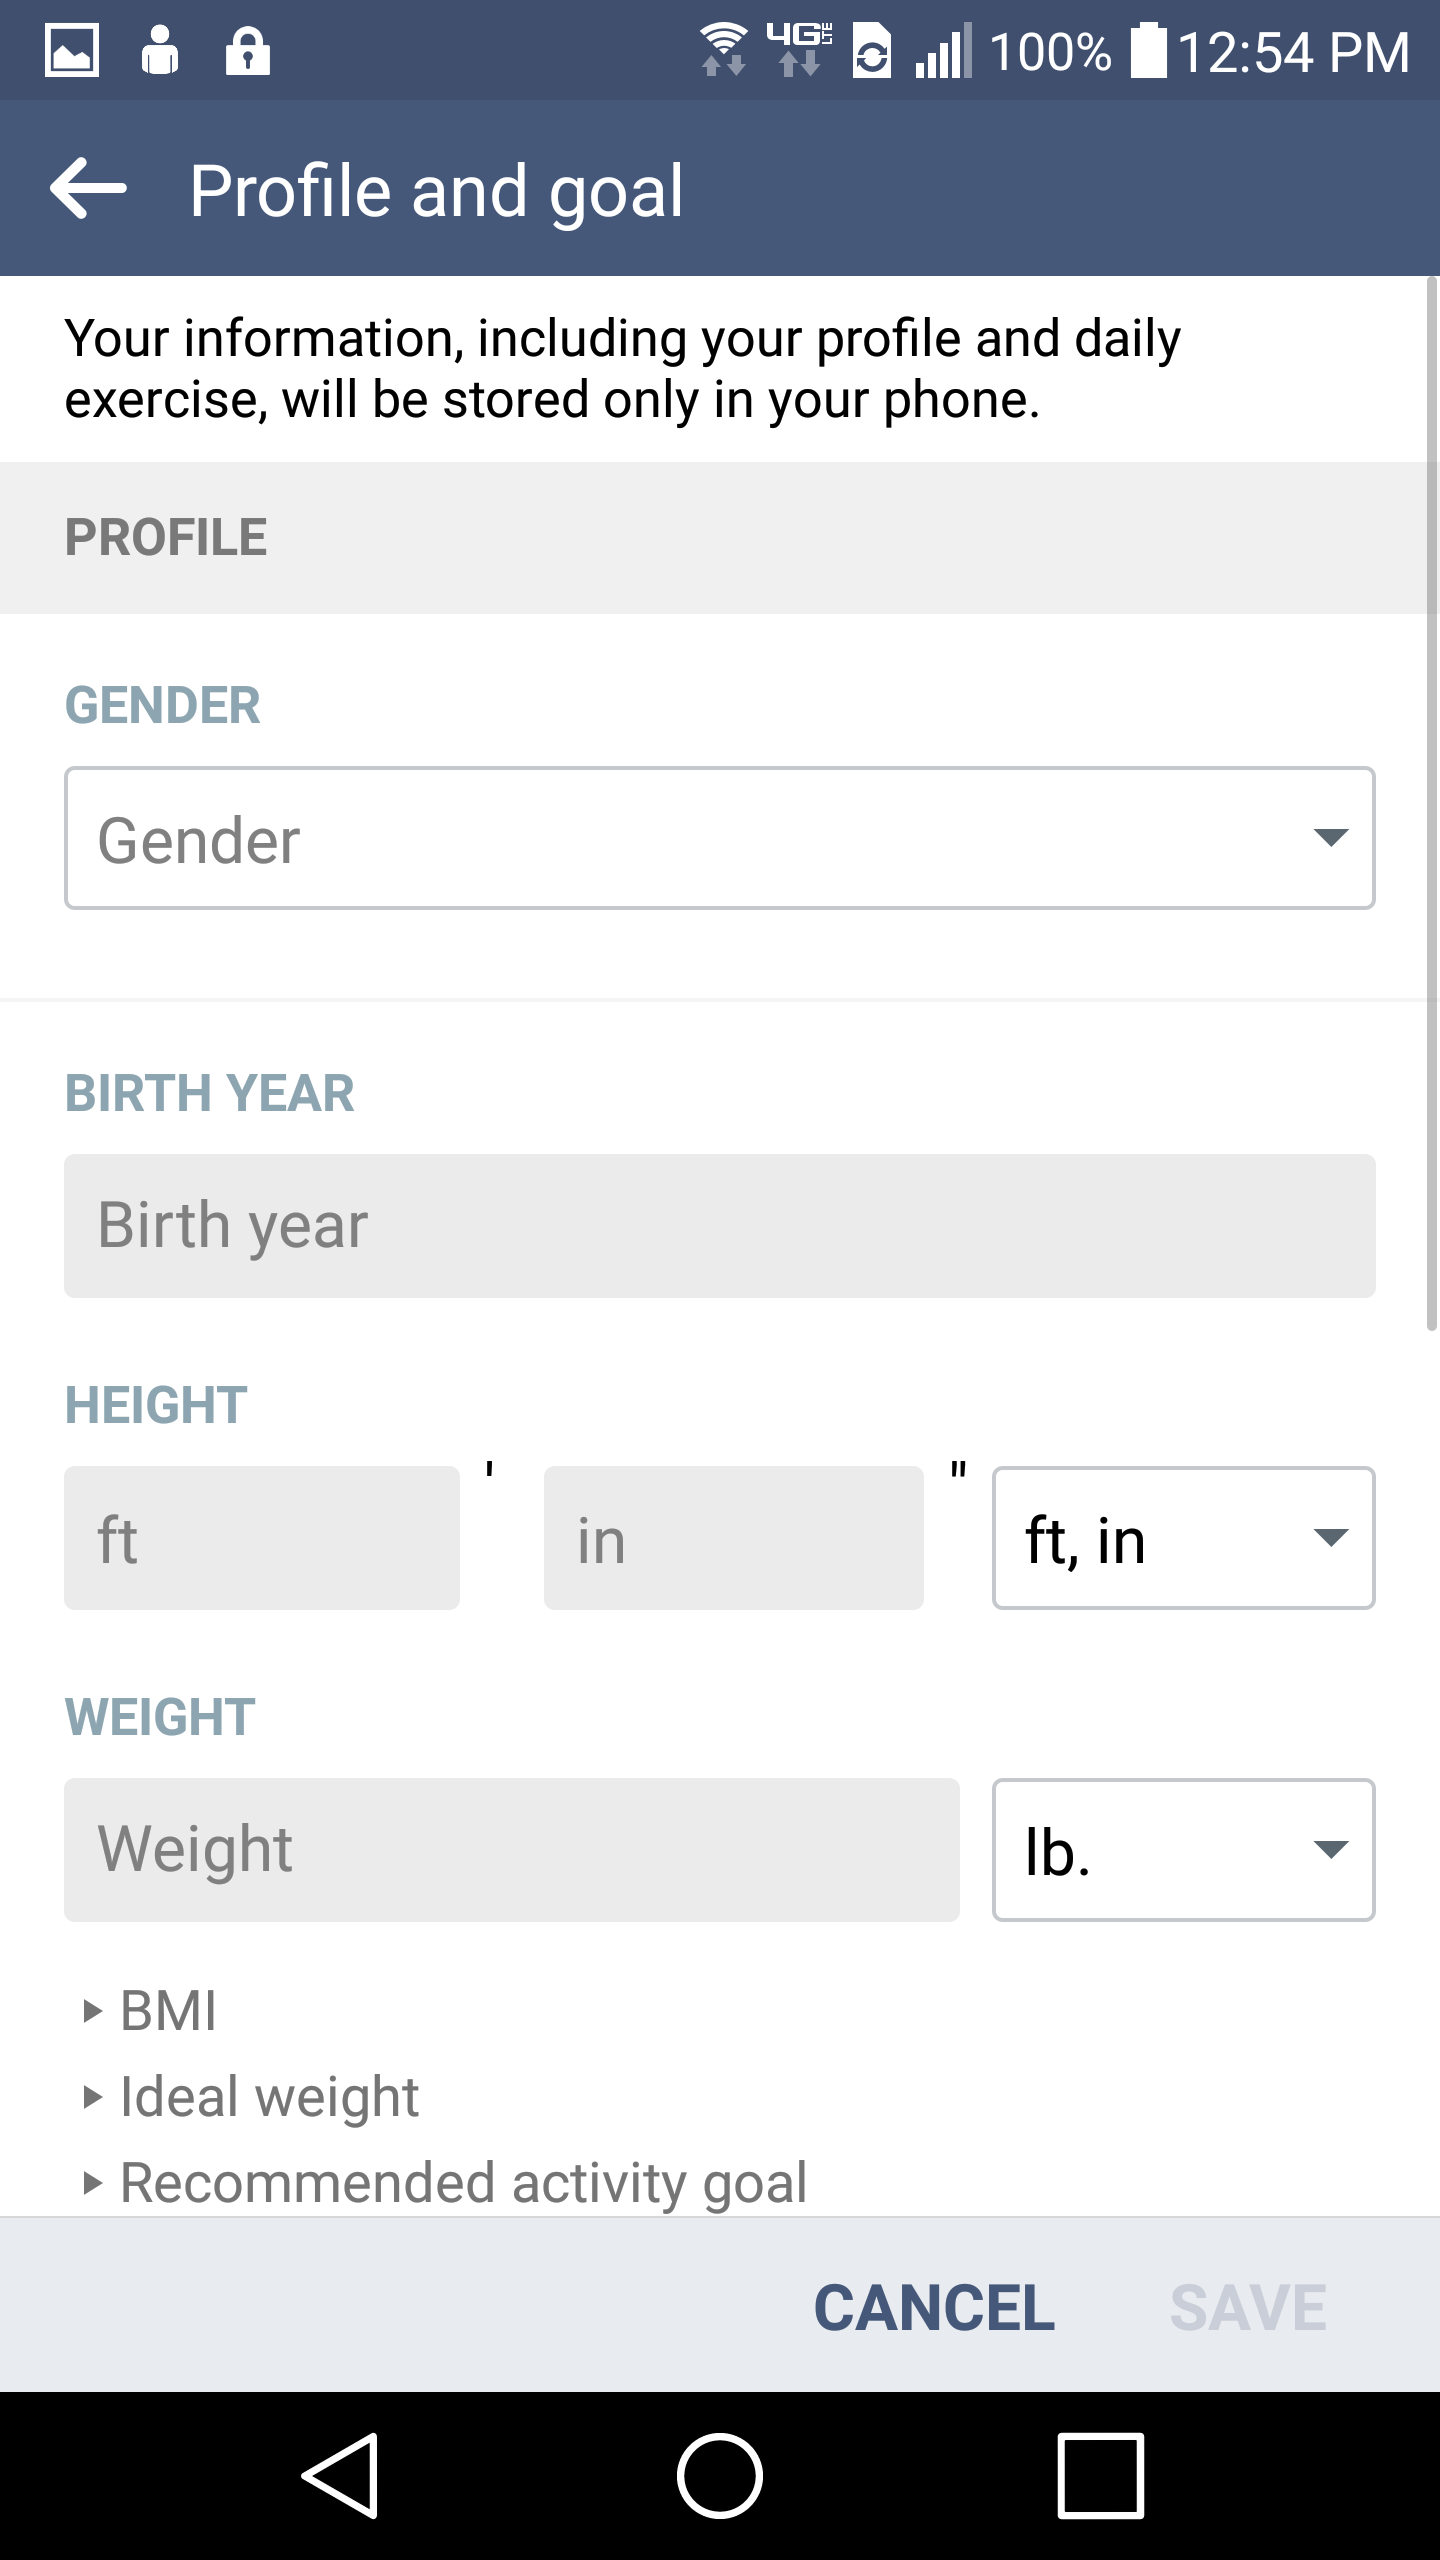Viewport: 1440px width, 2560px height.
Task: Tap the gallery image status icon
Action: click(72, 50)
